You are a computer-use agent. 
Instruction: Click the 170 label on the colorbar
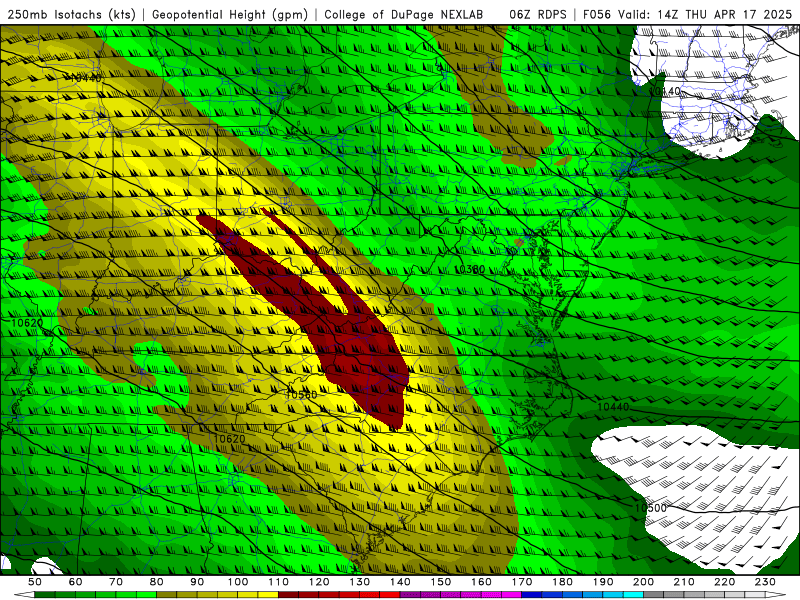point(522,582)
